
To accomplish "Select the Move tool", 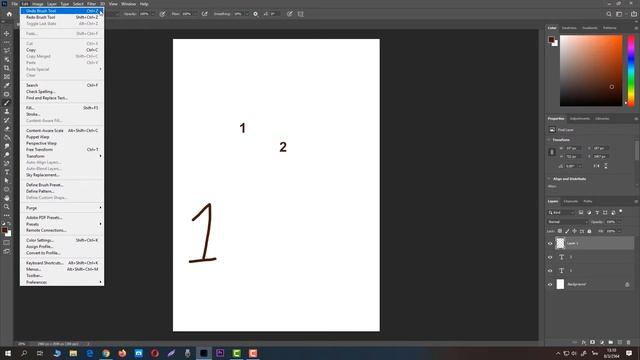I will pyautogui.click(x=7, y=33).
